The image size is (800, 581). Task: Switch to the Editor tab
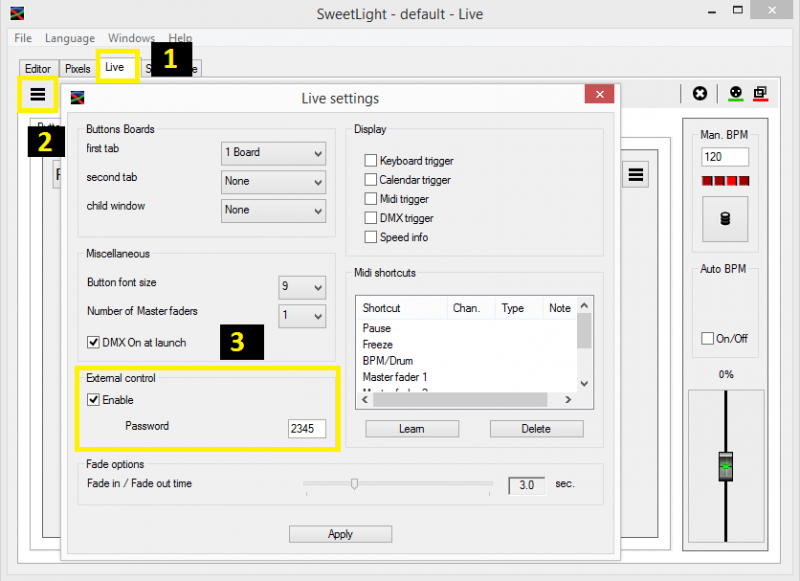(38, 68)
